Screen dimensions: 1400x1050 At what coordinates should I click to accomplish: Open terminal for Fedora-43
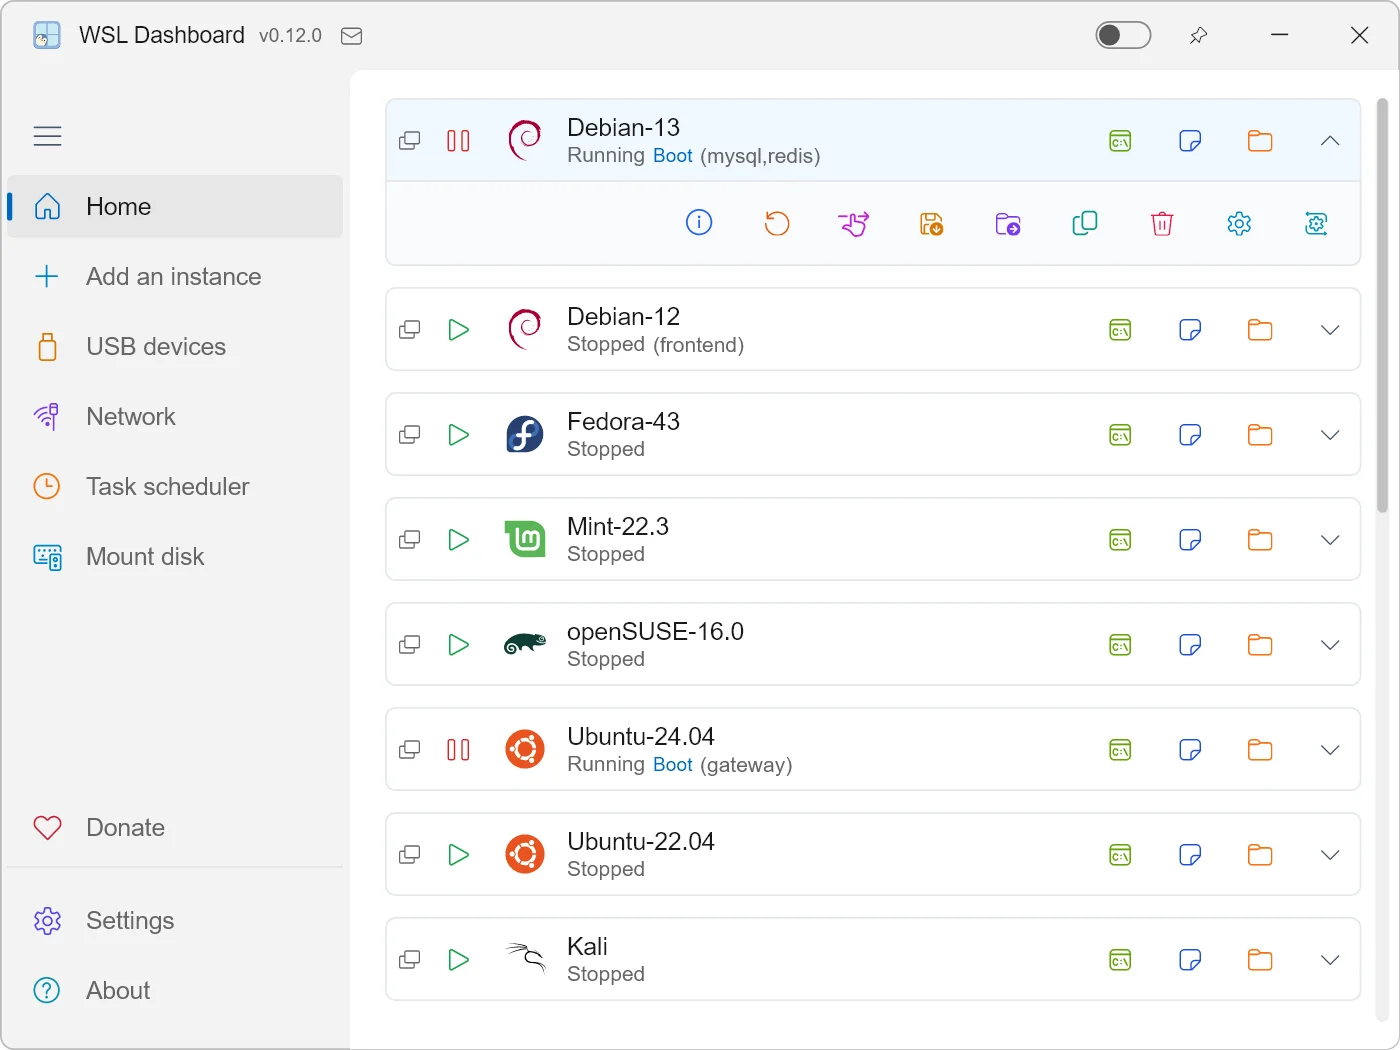[1120, 435]
